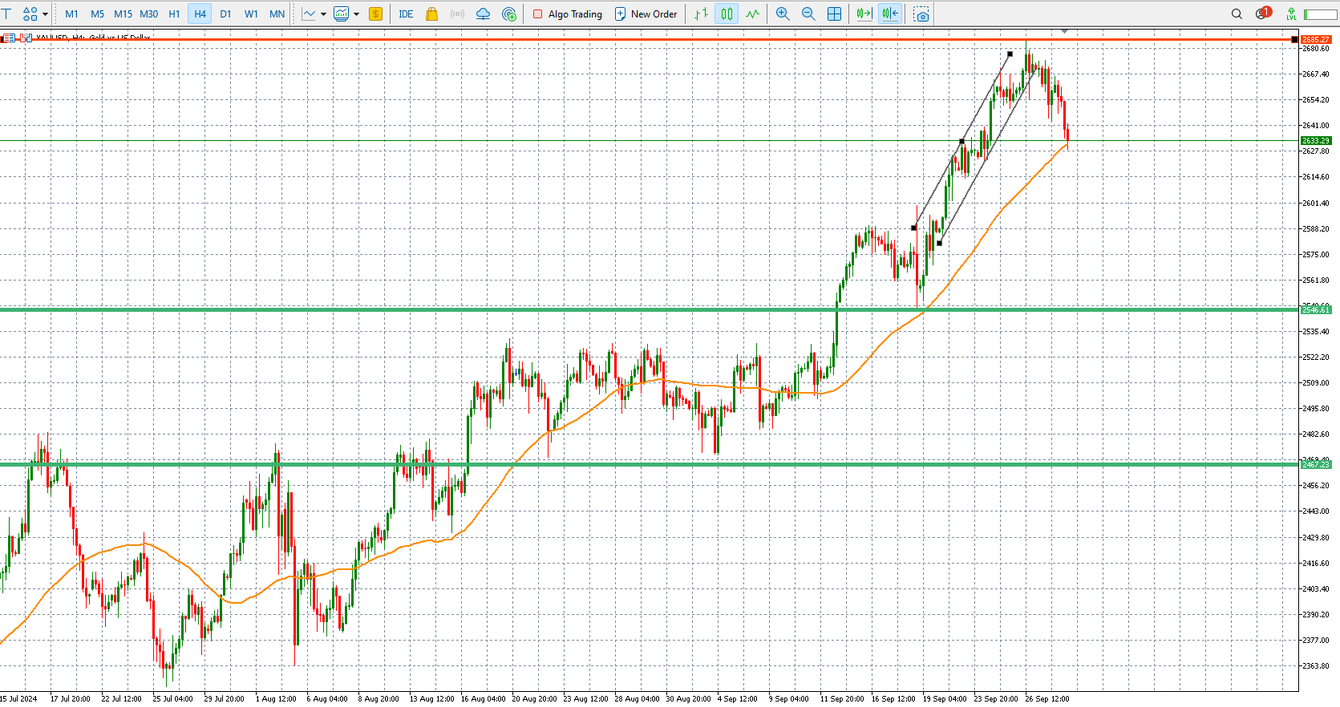The image size is (1340, 707).
Task: Click the New Order button
Action: point(646,13)
